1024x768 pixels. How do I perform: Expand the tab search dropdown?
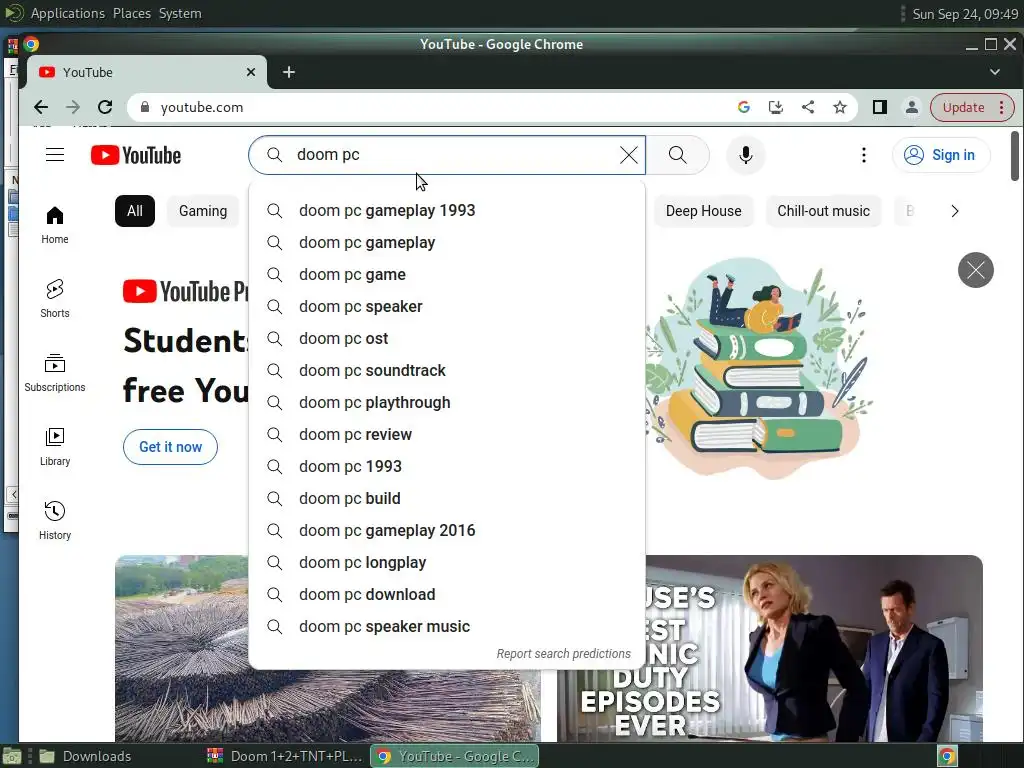pyautogui.click(x=995, y=72)
